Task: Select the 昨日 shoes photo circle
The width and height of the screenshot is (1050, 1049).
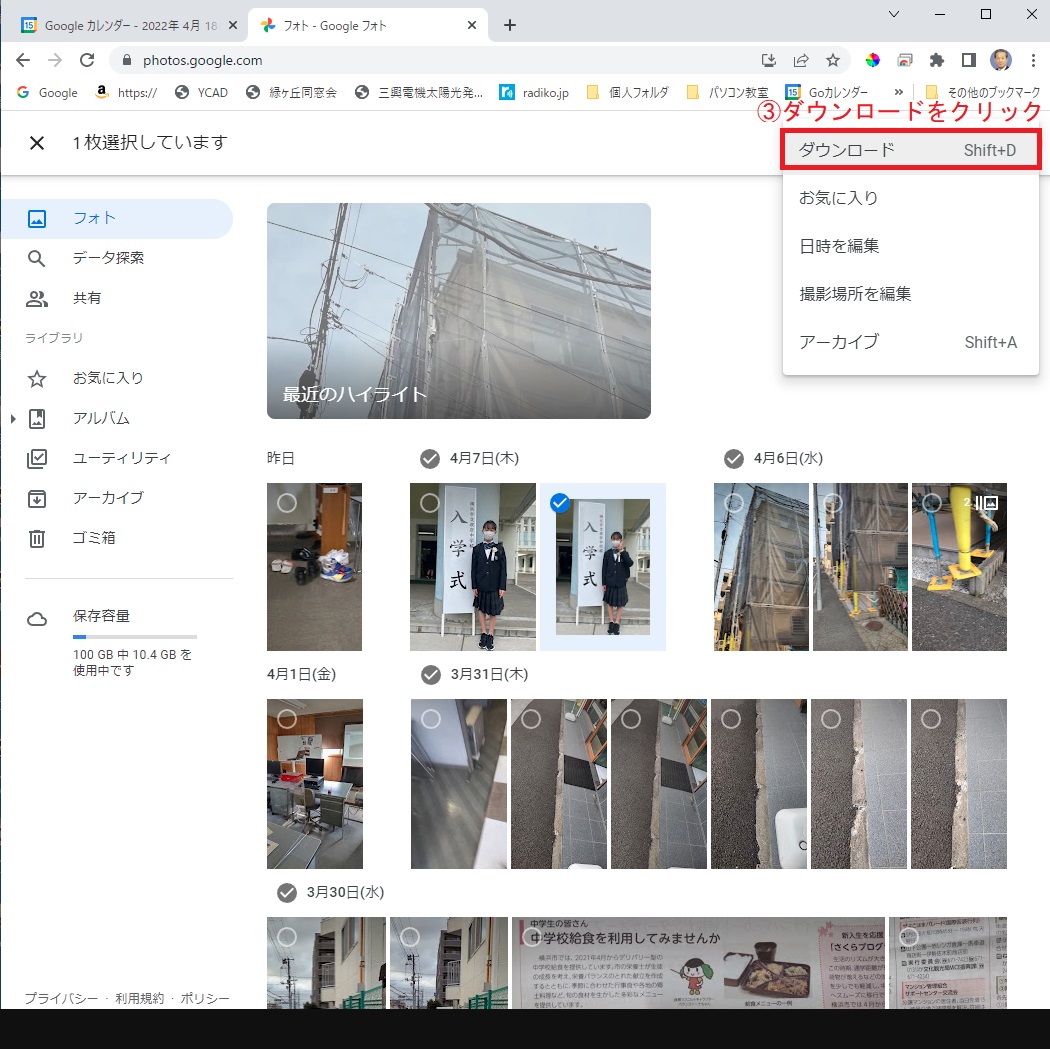Action: point(287,503)
